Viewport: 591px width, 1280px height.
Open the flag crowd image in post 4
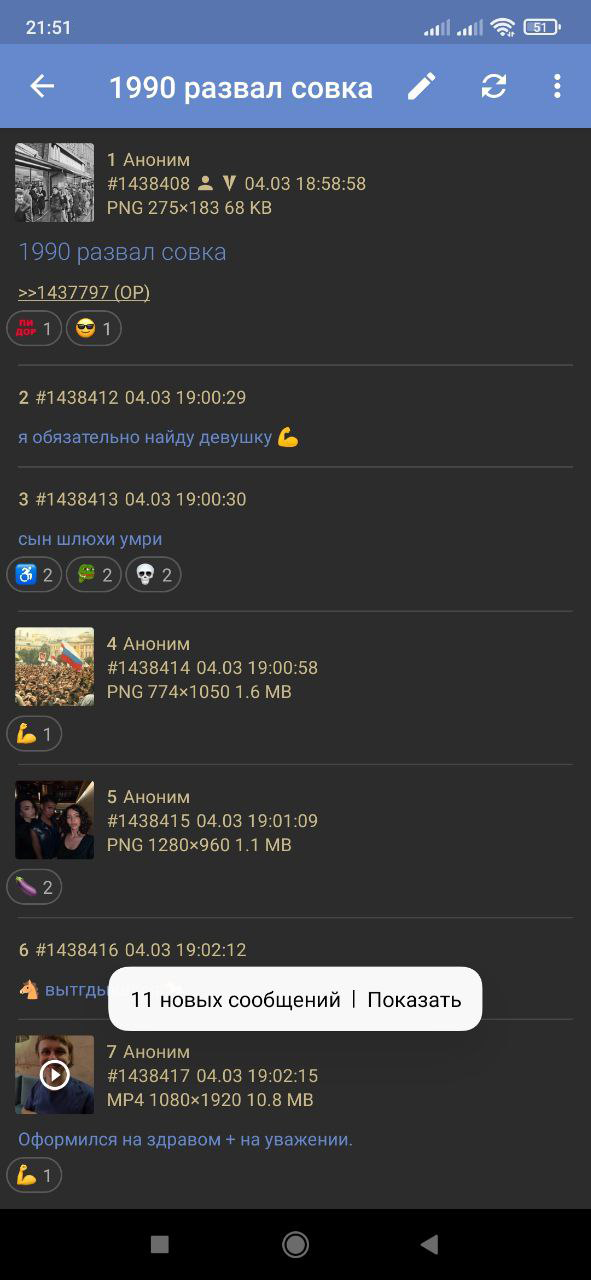coord(55,667)
